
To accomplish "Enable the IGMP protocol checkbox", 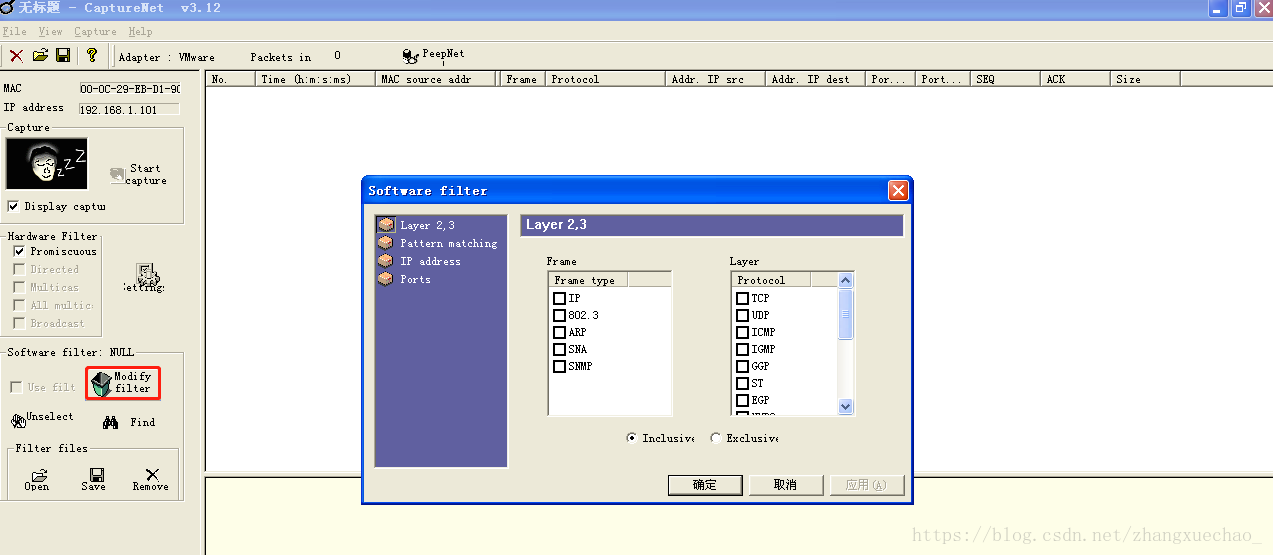I will coord(742,349).
